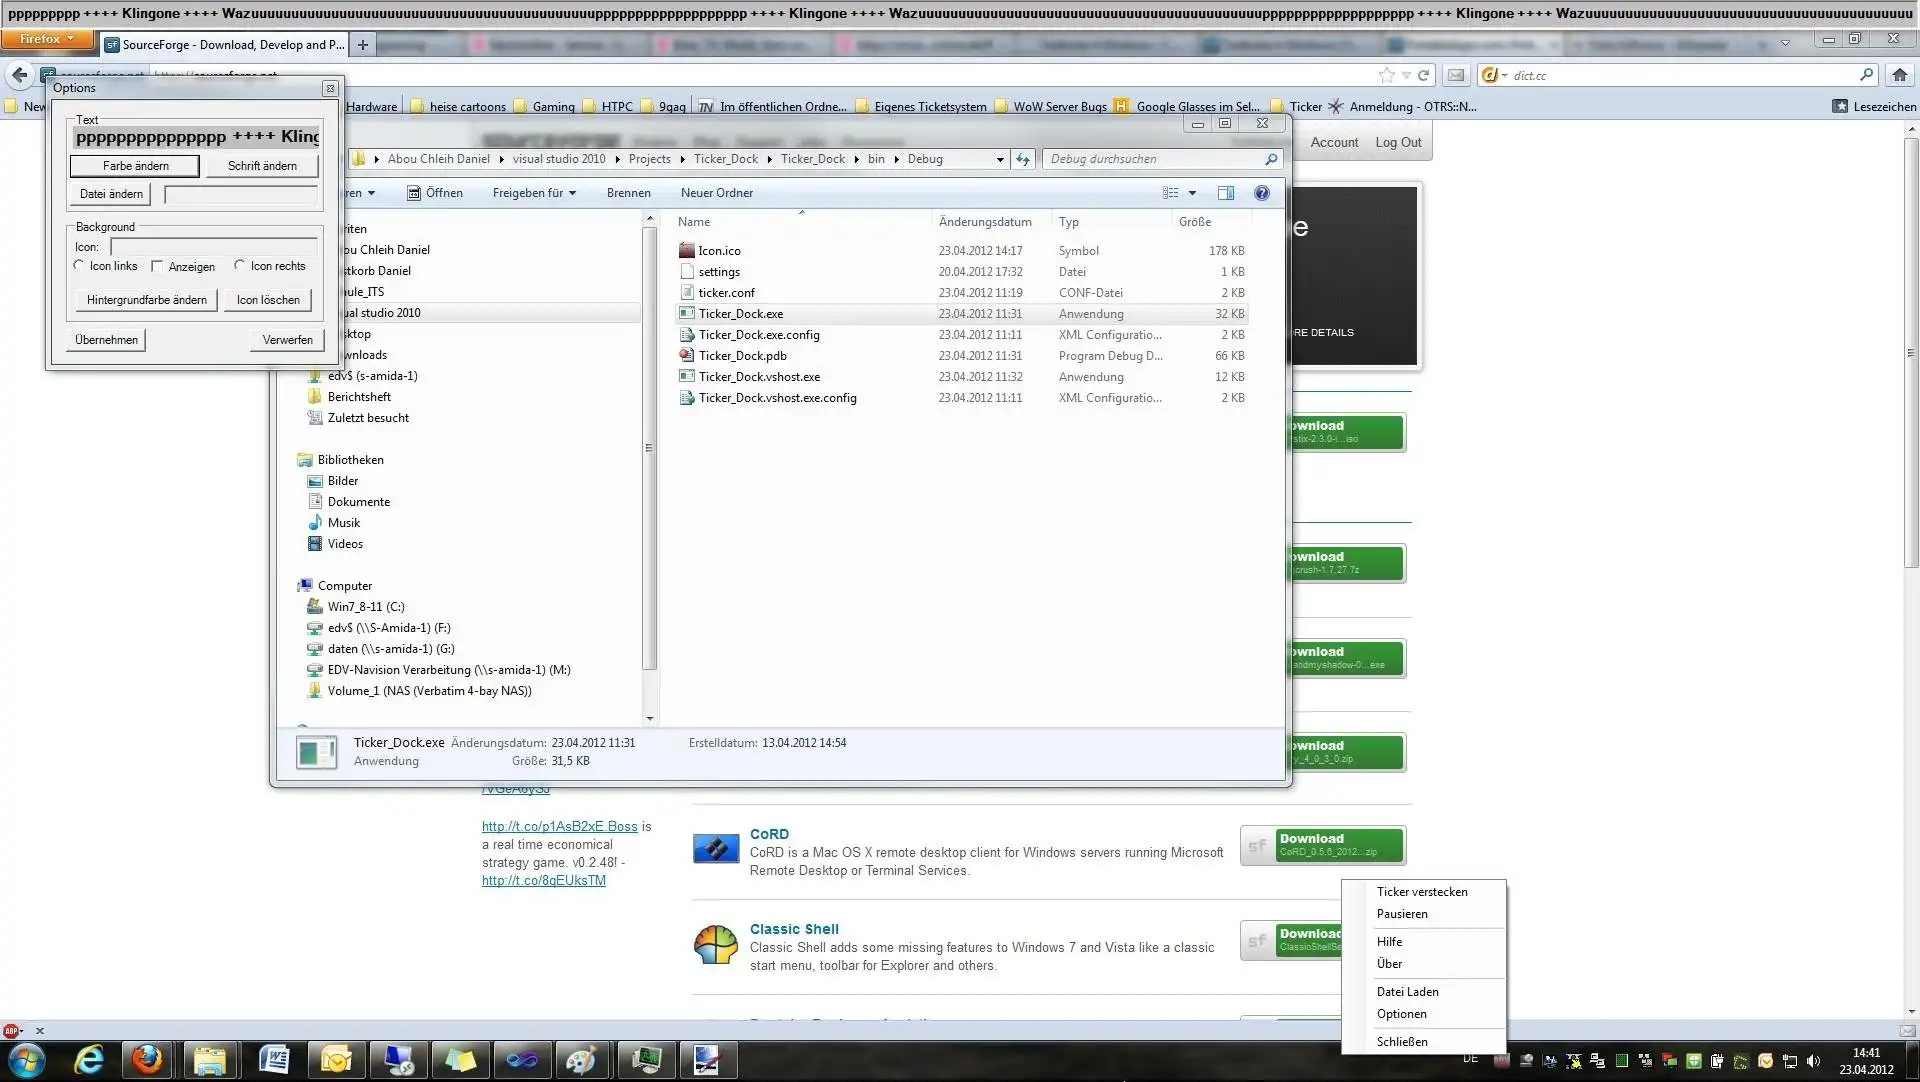The height and width of the screenshot is (1082, 1920).
Task: Open new tab plus button
Action: pyautogui.click(x=363, y=45)
